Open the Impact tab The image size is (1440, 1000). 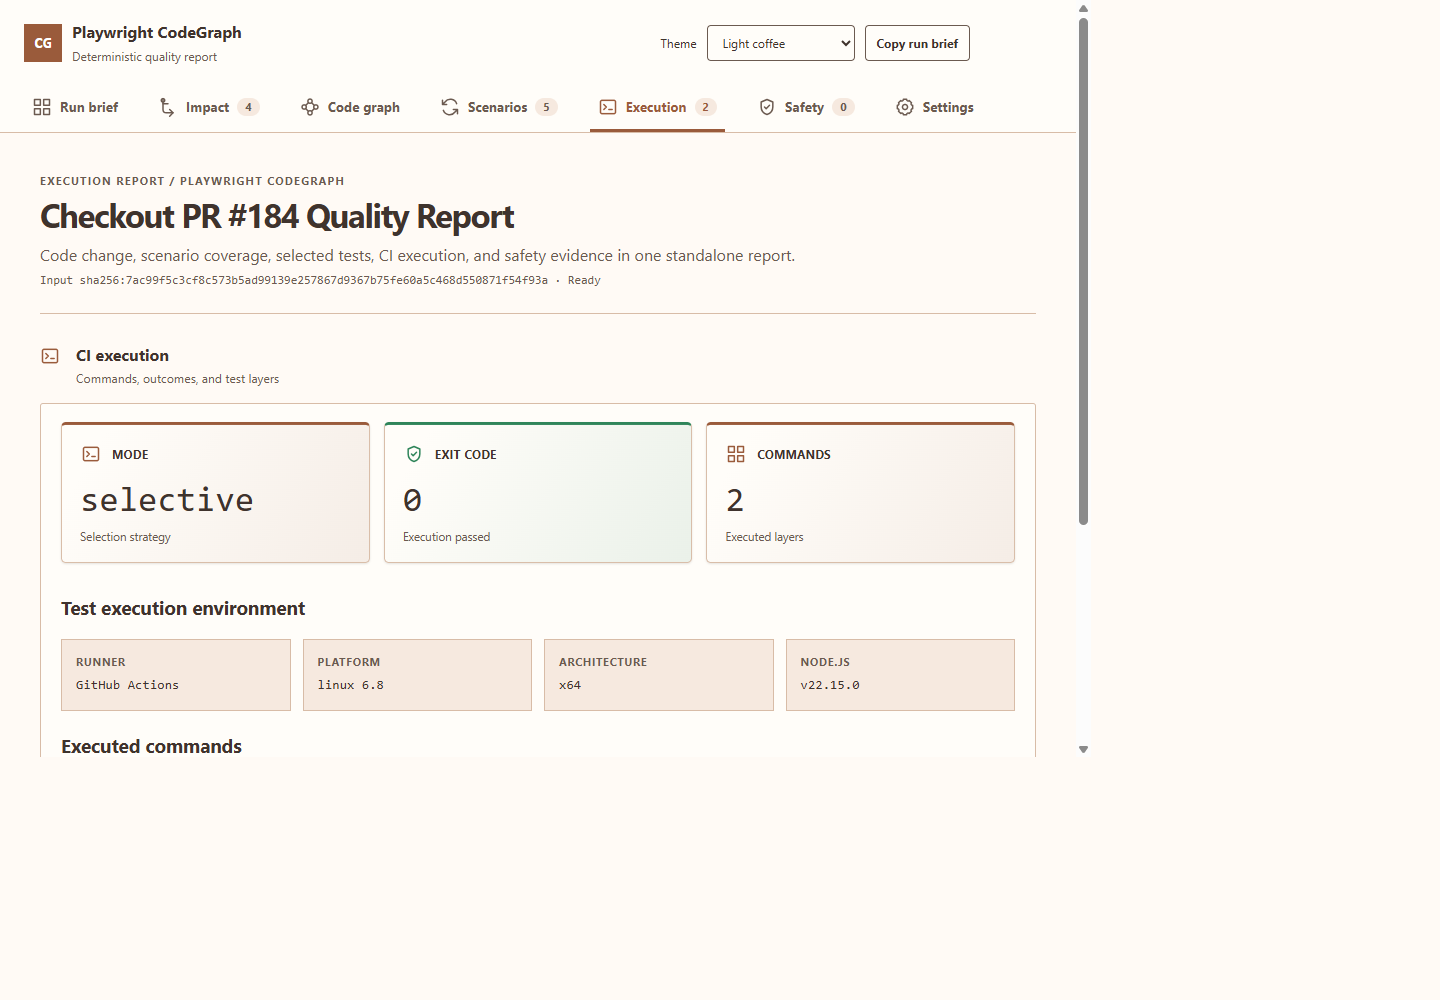[209, 107]
